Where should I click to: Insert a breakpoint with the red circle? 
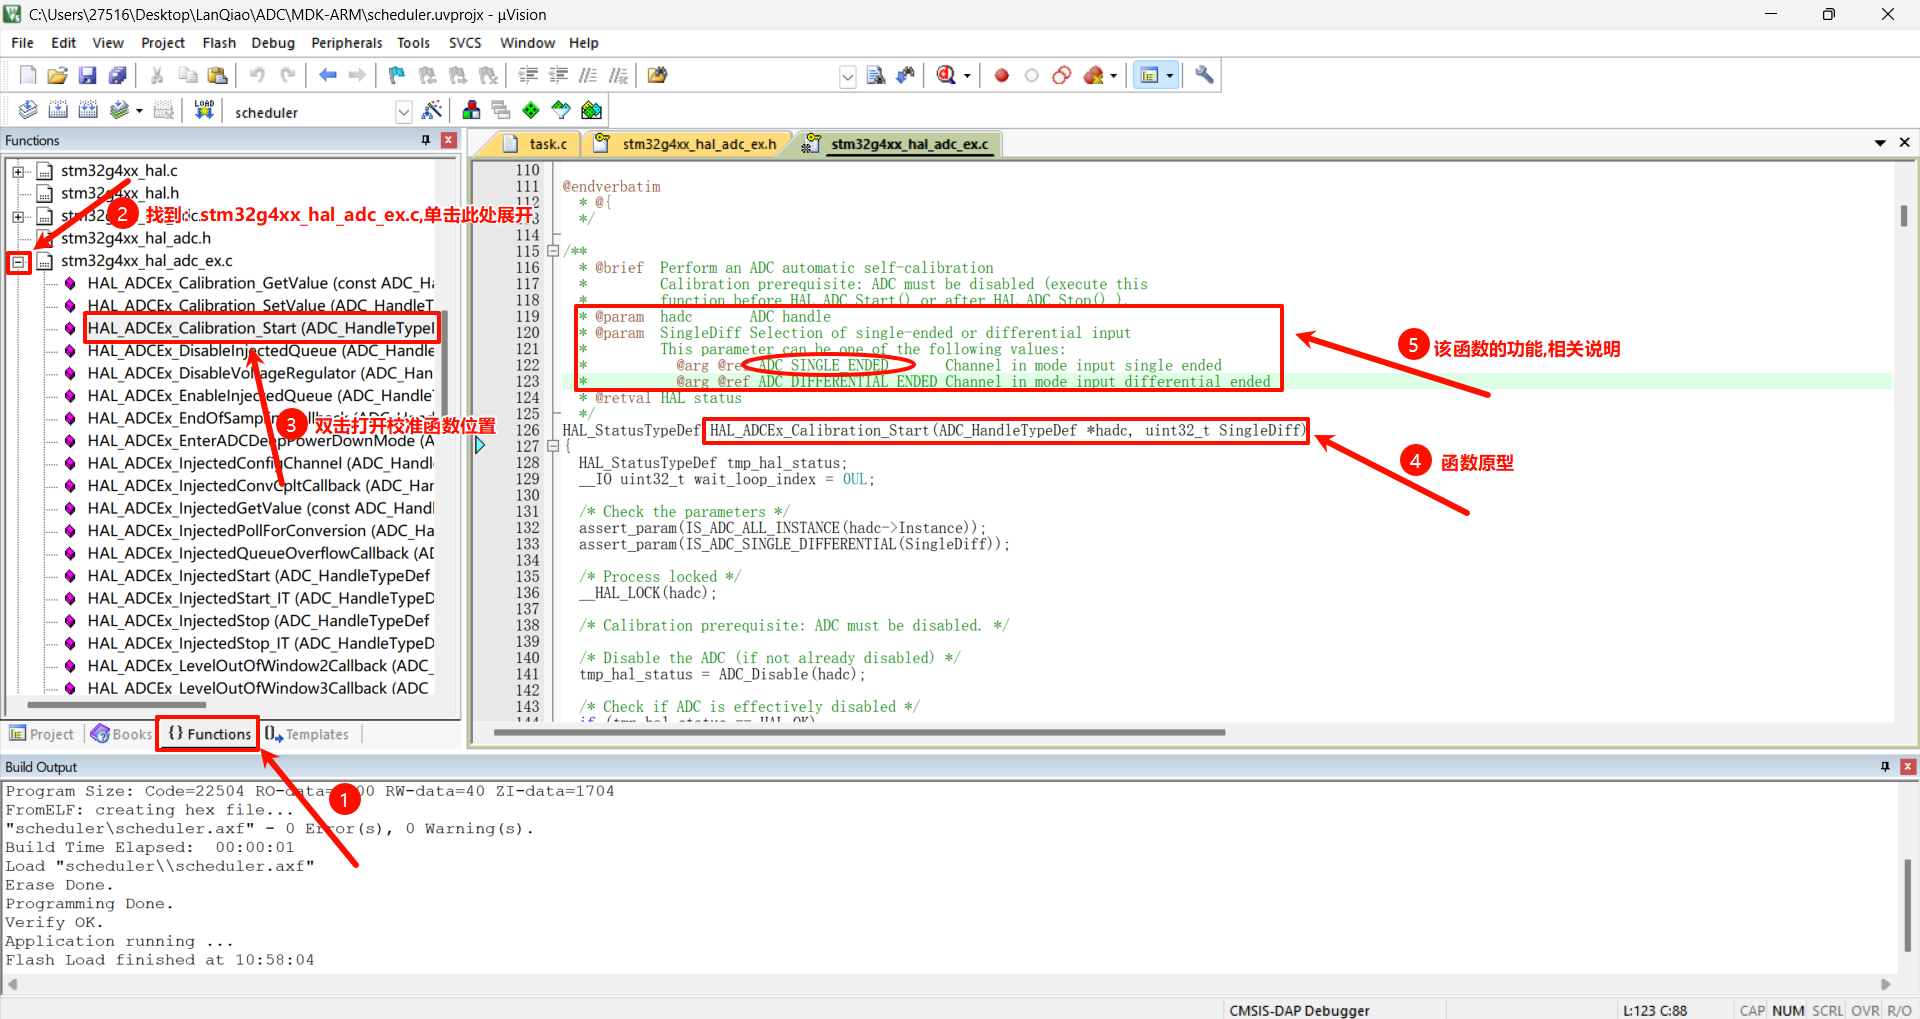click(1001, 75)
